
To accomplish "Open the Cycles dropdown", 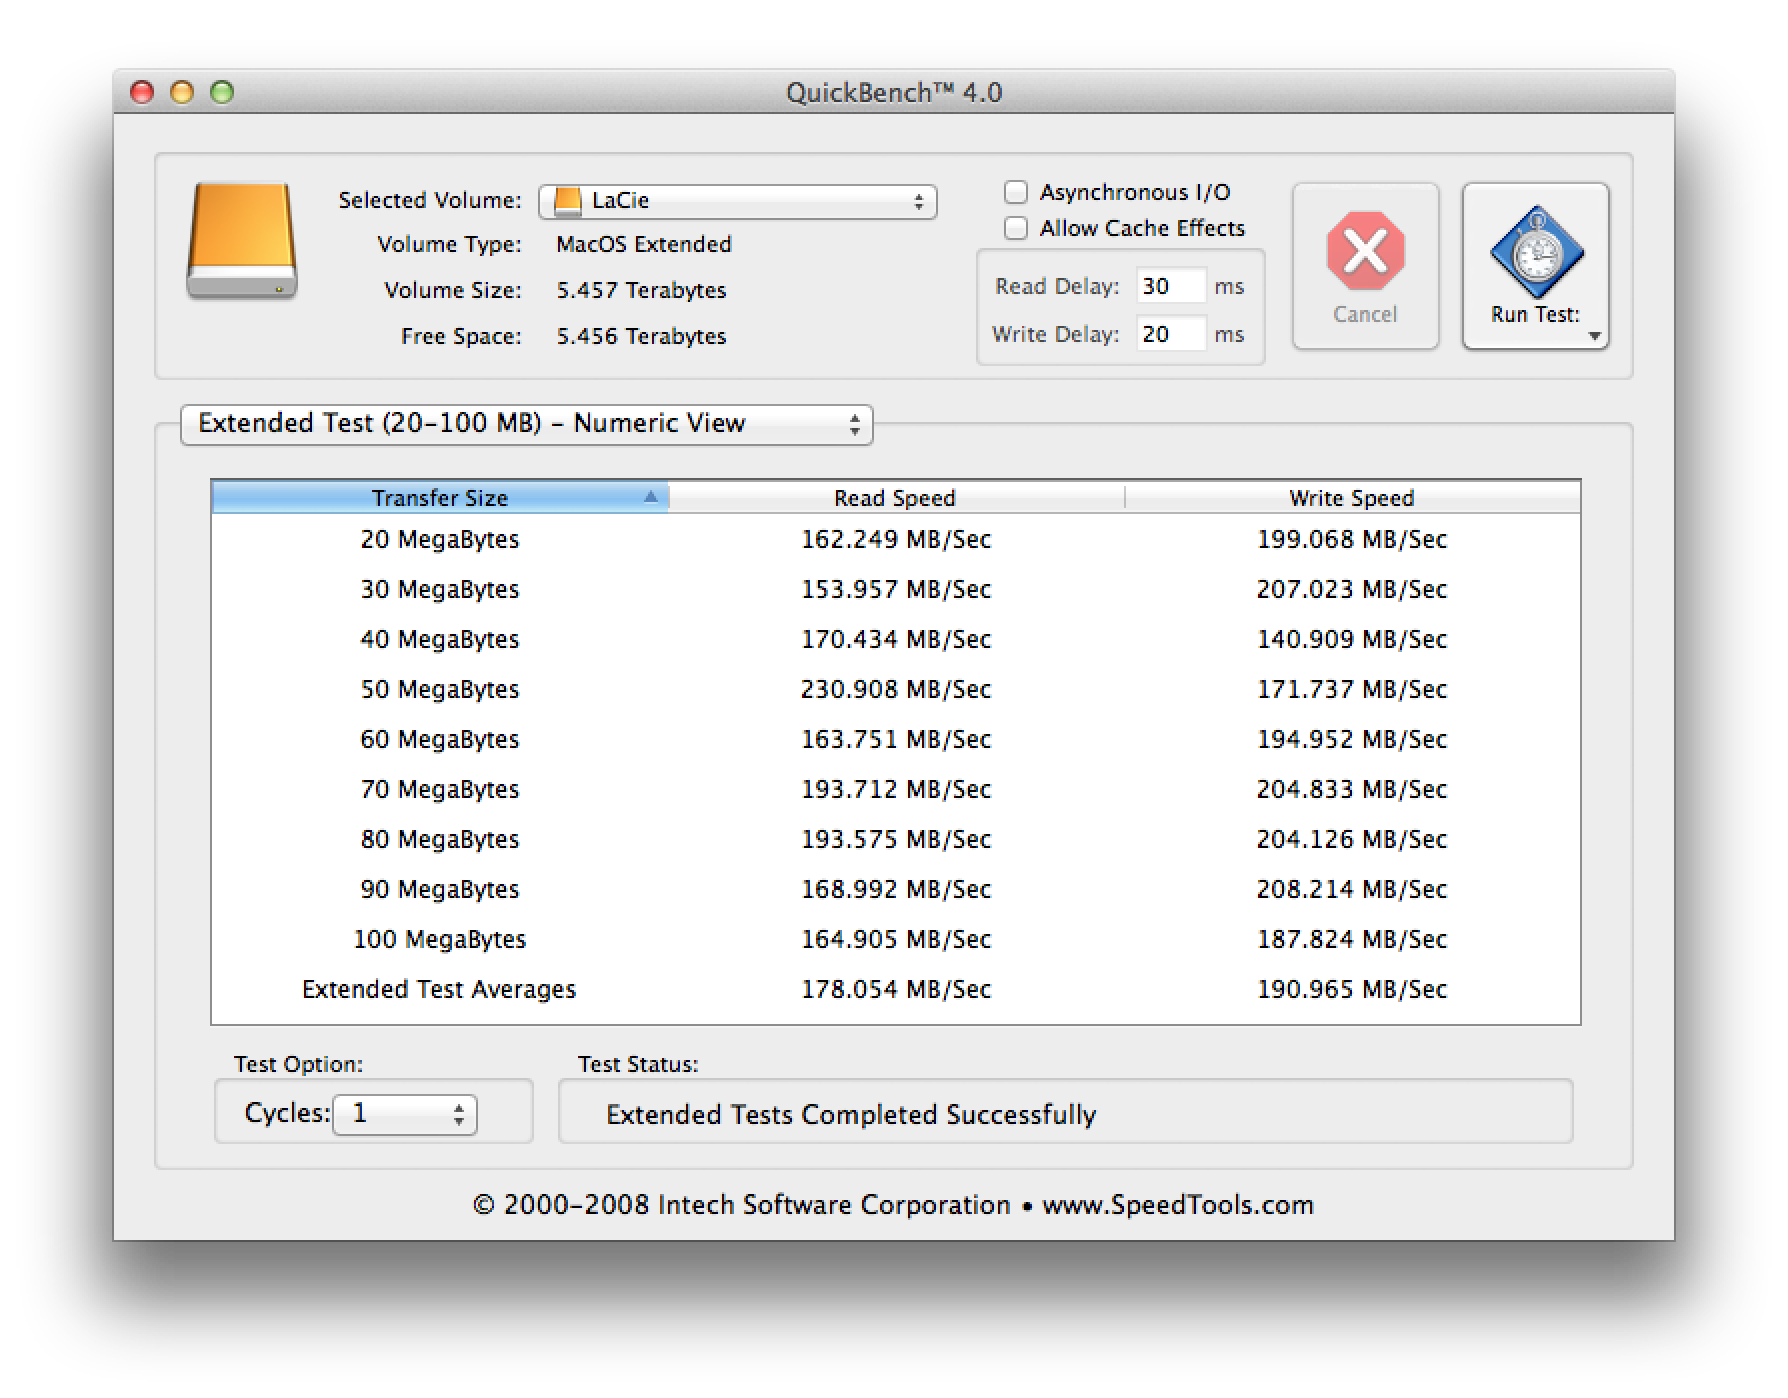I will pyautogui.click(x=405, y=1114).
